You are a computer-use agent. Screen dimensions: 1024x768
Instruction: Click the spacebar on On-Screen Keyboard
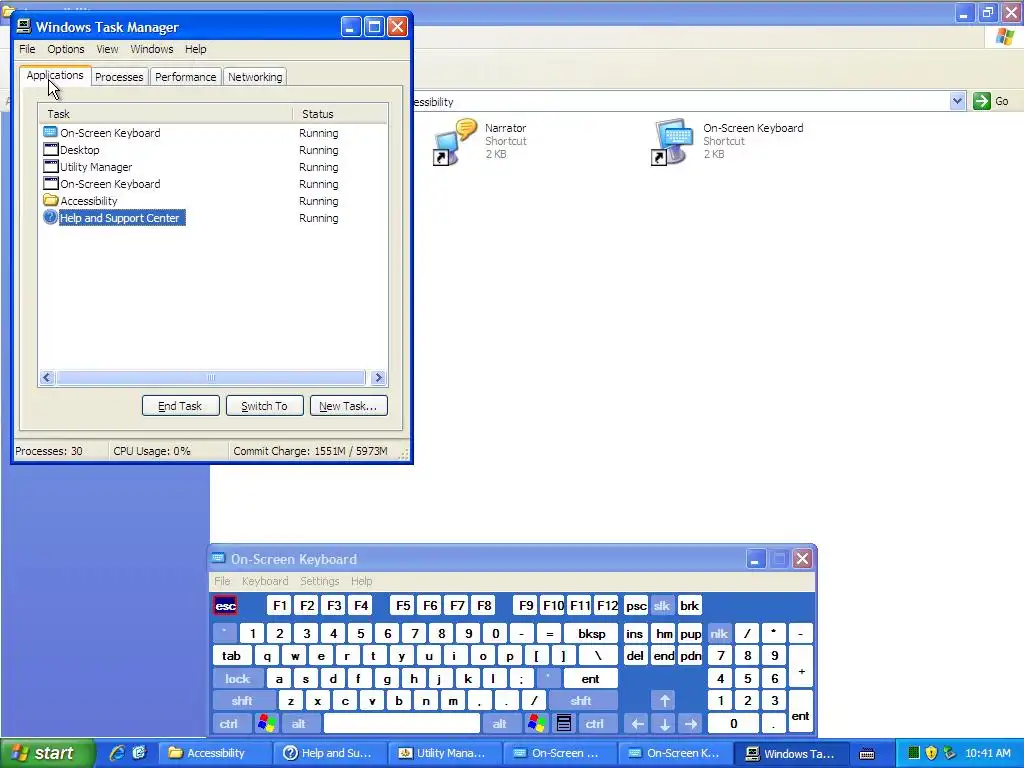[402, 724]
